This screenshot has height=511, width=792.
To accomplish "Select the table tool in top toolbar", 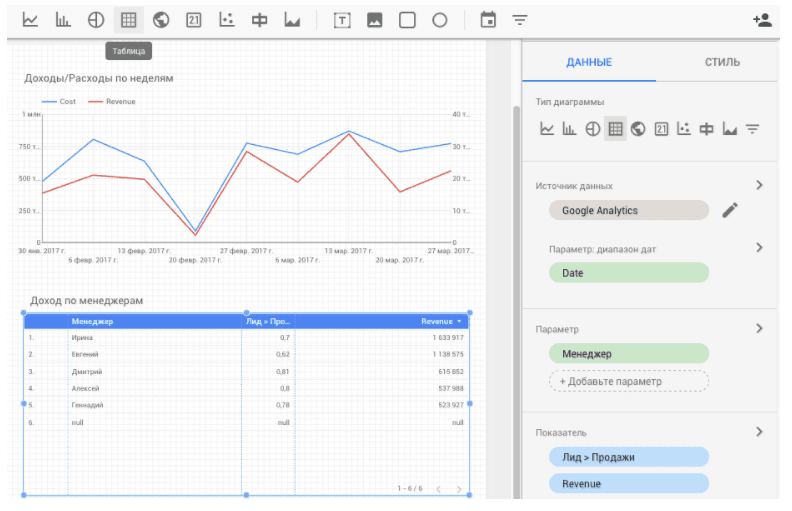I will [128, 20].
